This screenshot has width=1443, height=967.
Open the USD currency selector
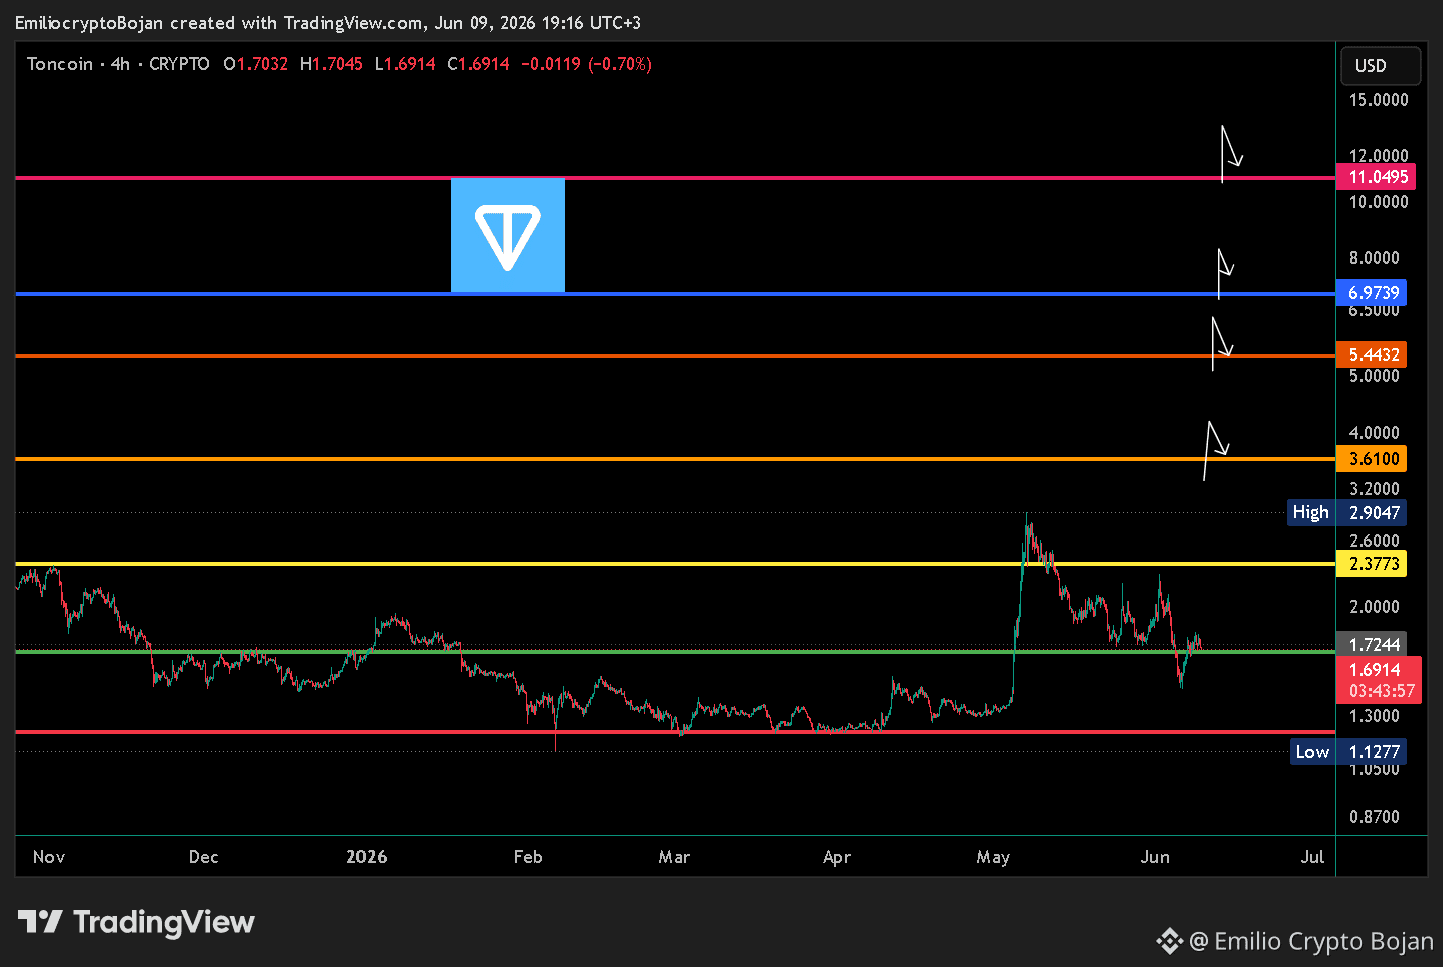1380,66
